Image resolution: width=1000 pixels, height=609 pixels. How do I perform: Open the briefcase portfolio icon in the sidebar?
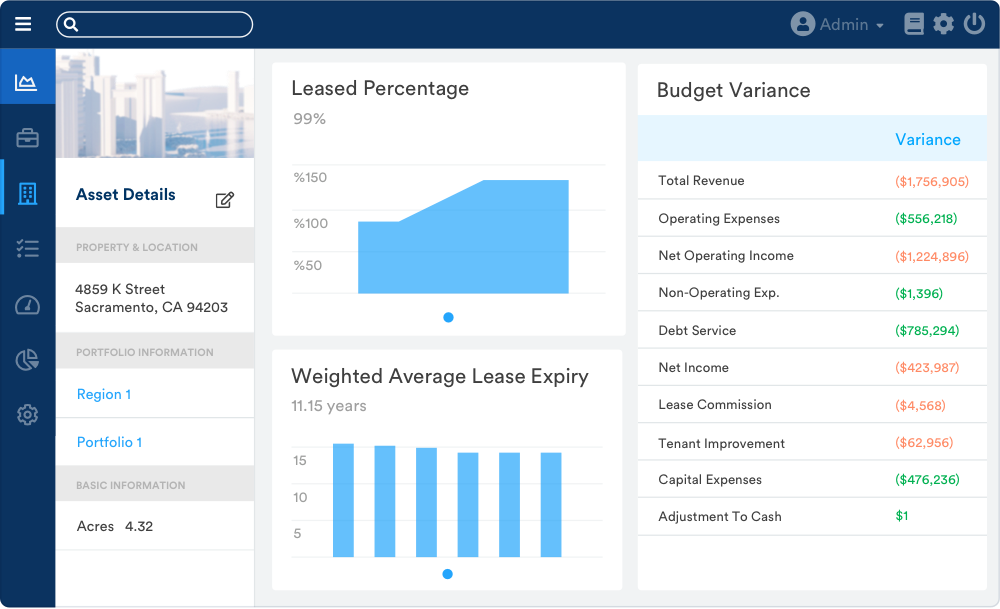27,136
